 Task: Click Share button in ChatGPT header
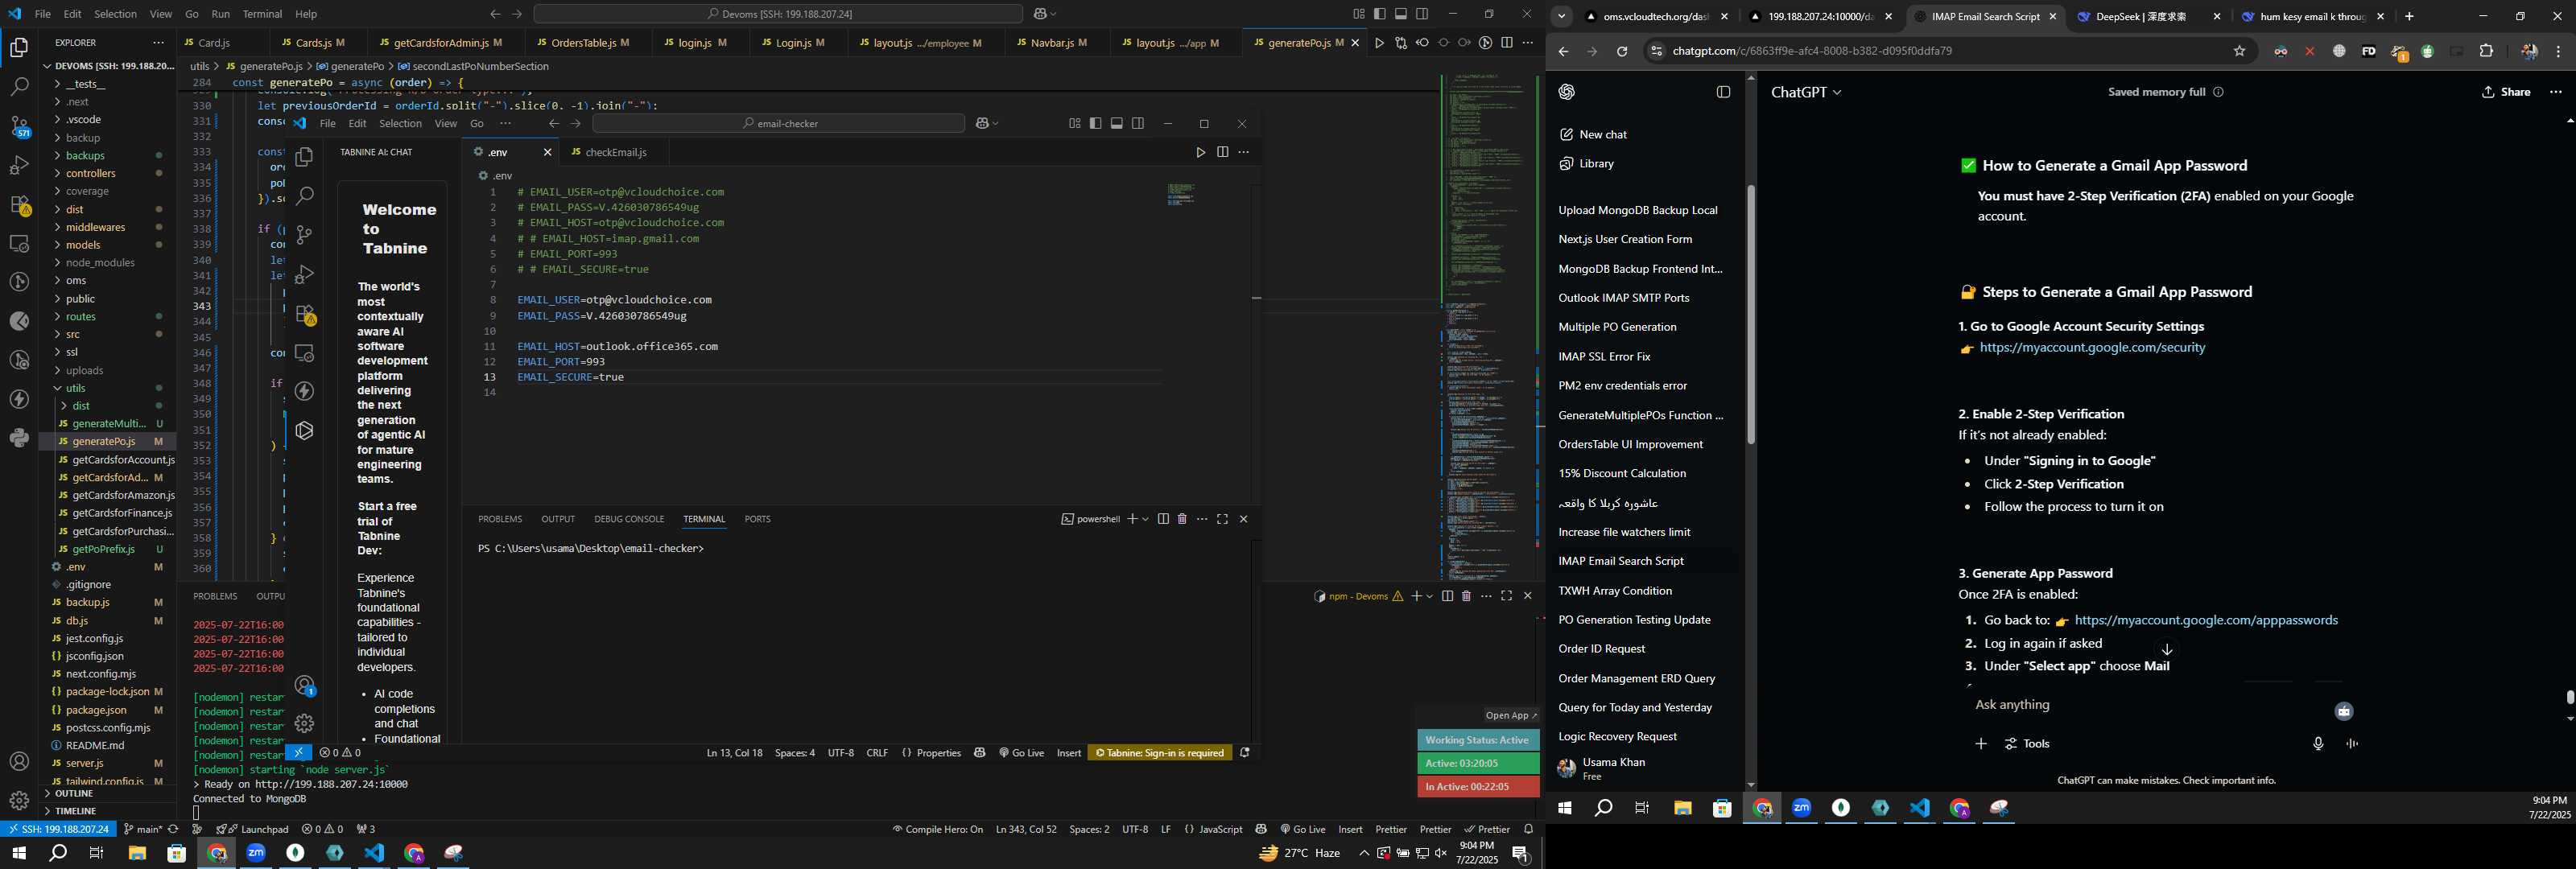point(2506,92)
